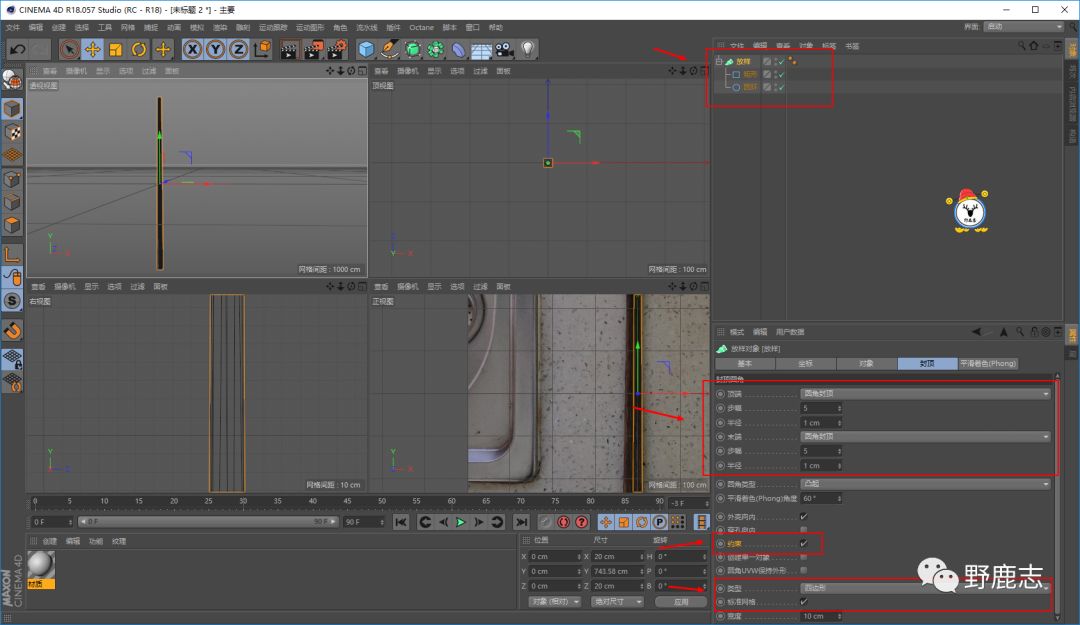1080x625 pixels.
Task: Select the 材质 material thumbnail
Action: point(41,566)
